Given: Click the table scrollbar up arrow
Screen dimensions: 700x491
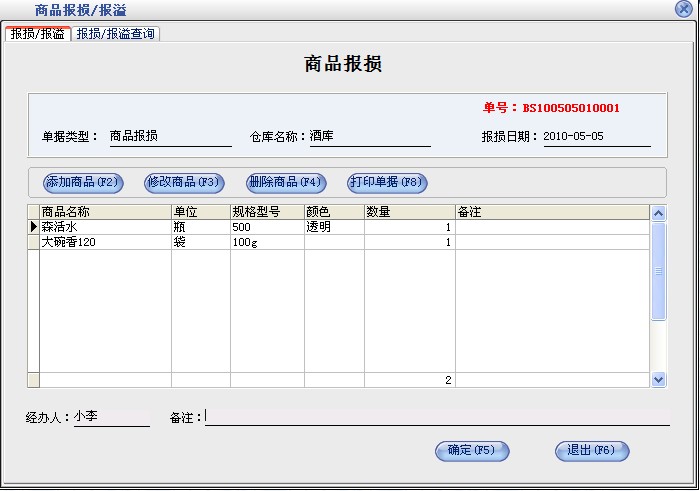Looking at the screenshot, I should click(658, 213).
